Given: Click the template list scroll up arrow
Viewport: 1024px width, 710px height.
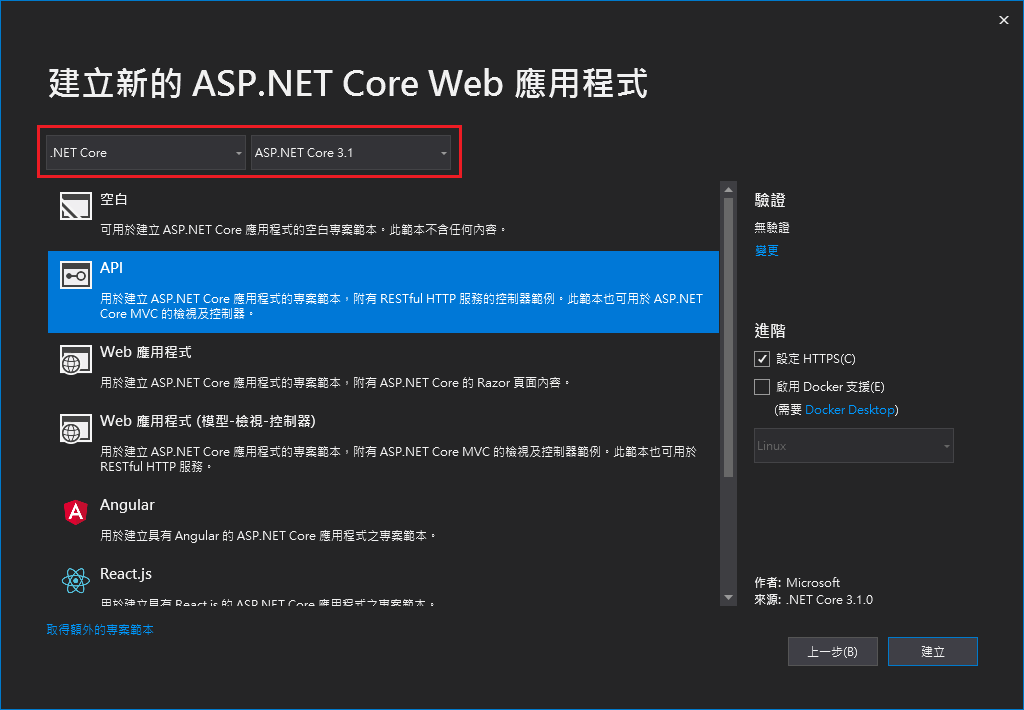Looking at the screenshot, I should point(728,189).
